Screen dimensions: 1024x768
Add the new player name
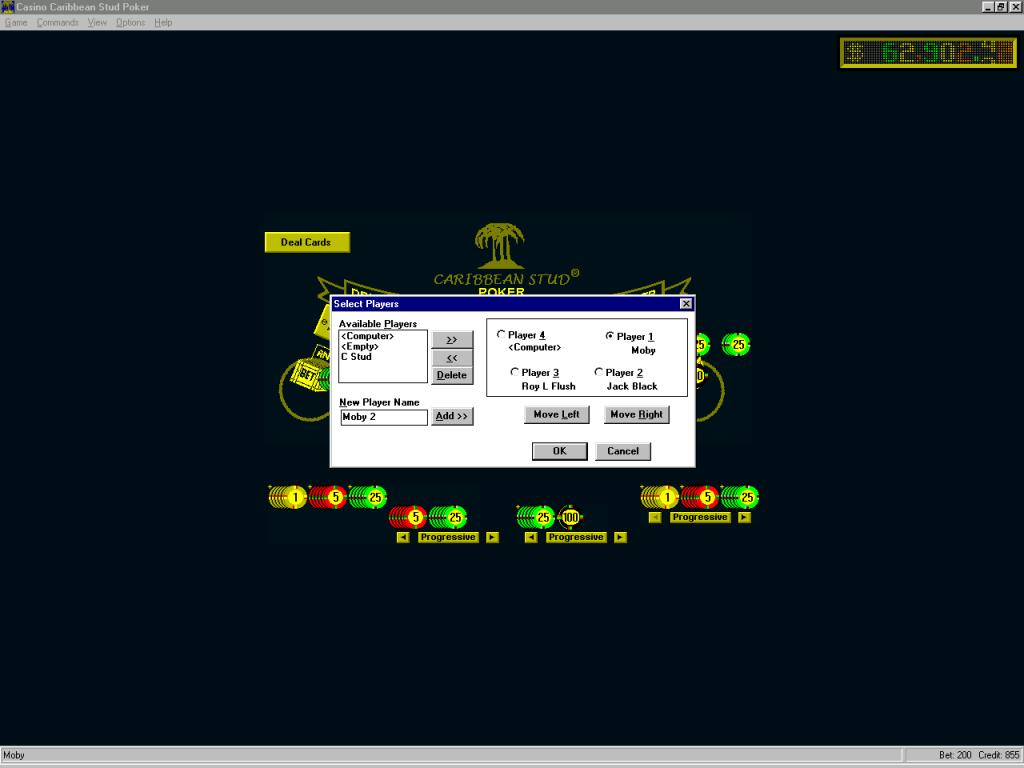(x=452, y=416)
